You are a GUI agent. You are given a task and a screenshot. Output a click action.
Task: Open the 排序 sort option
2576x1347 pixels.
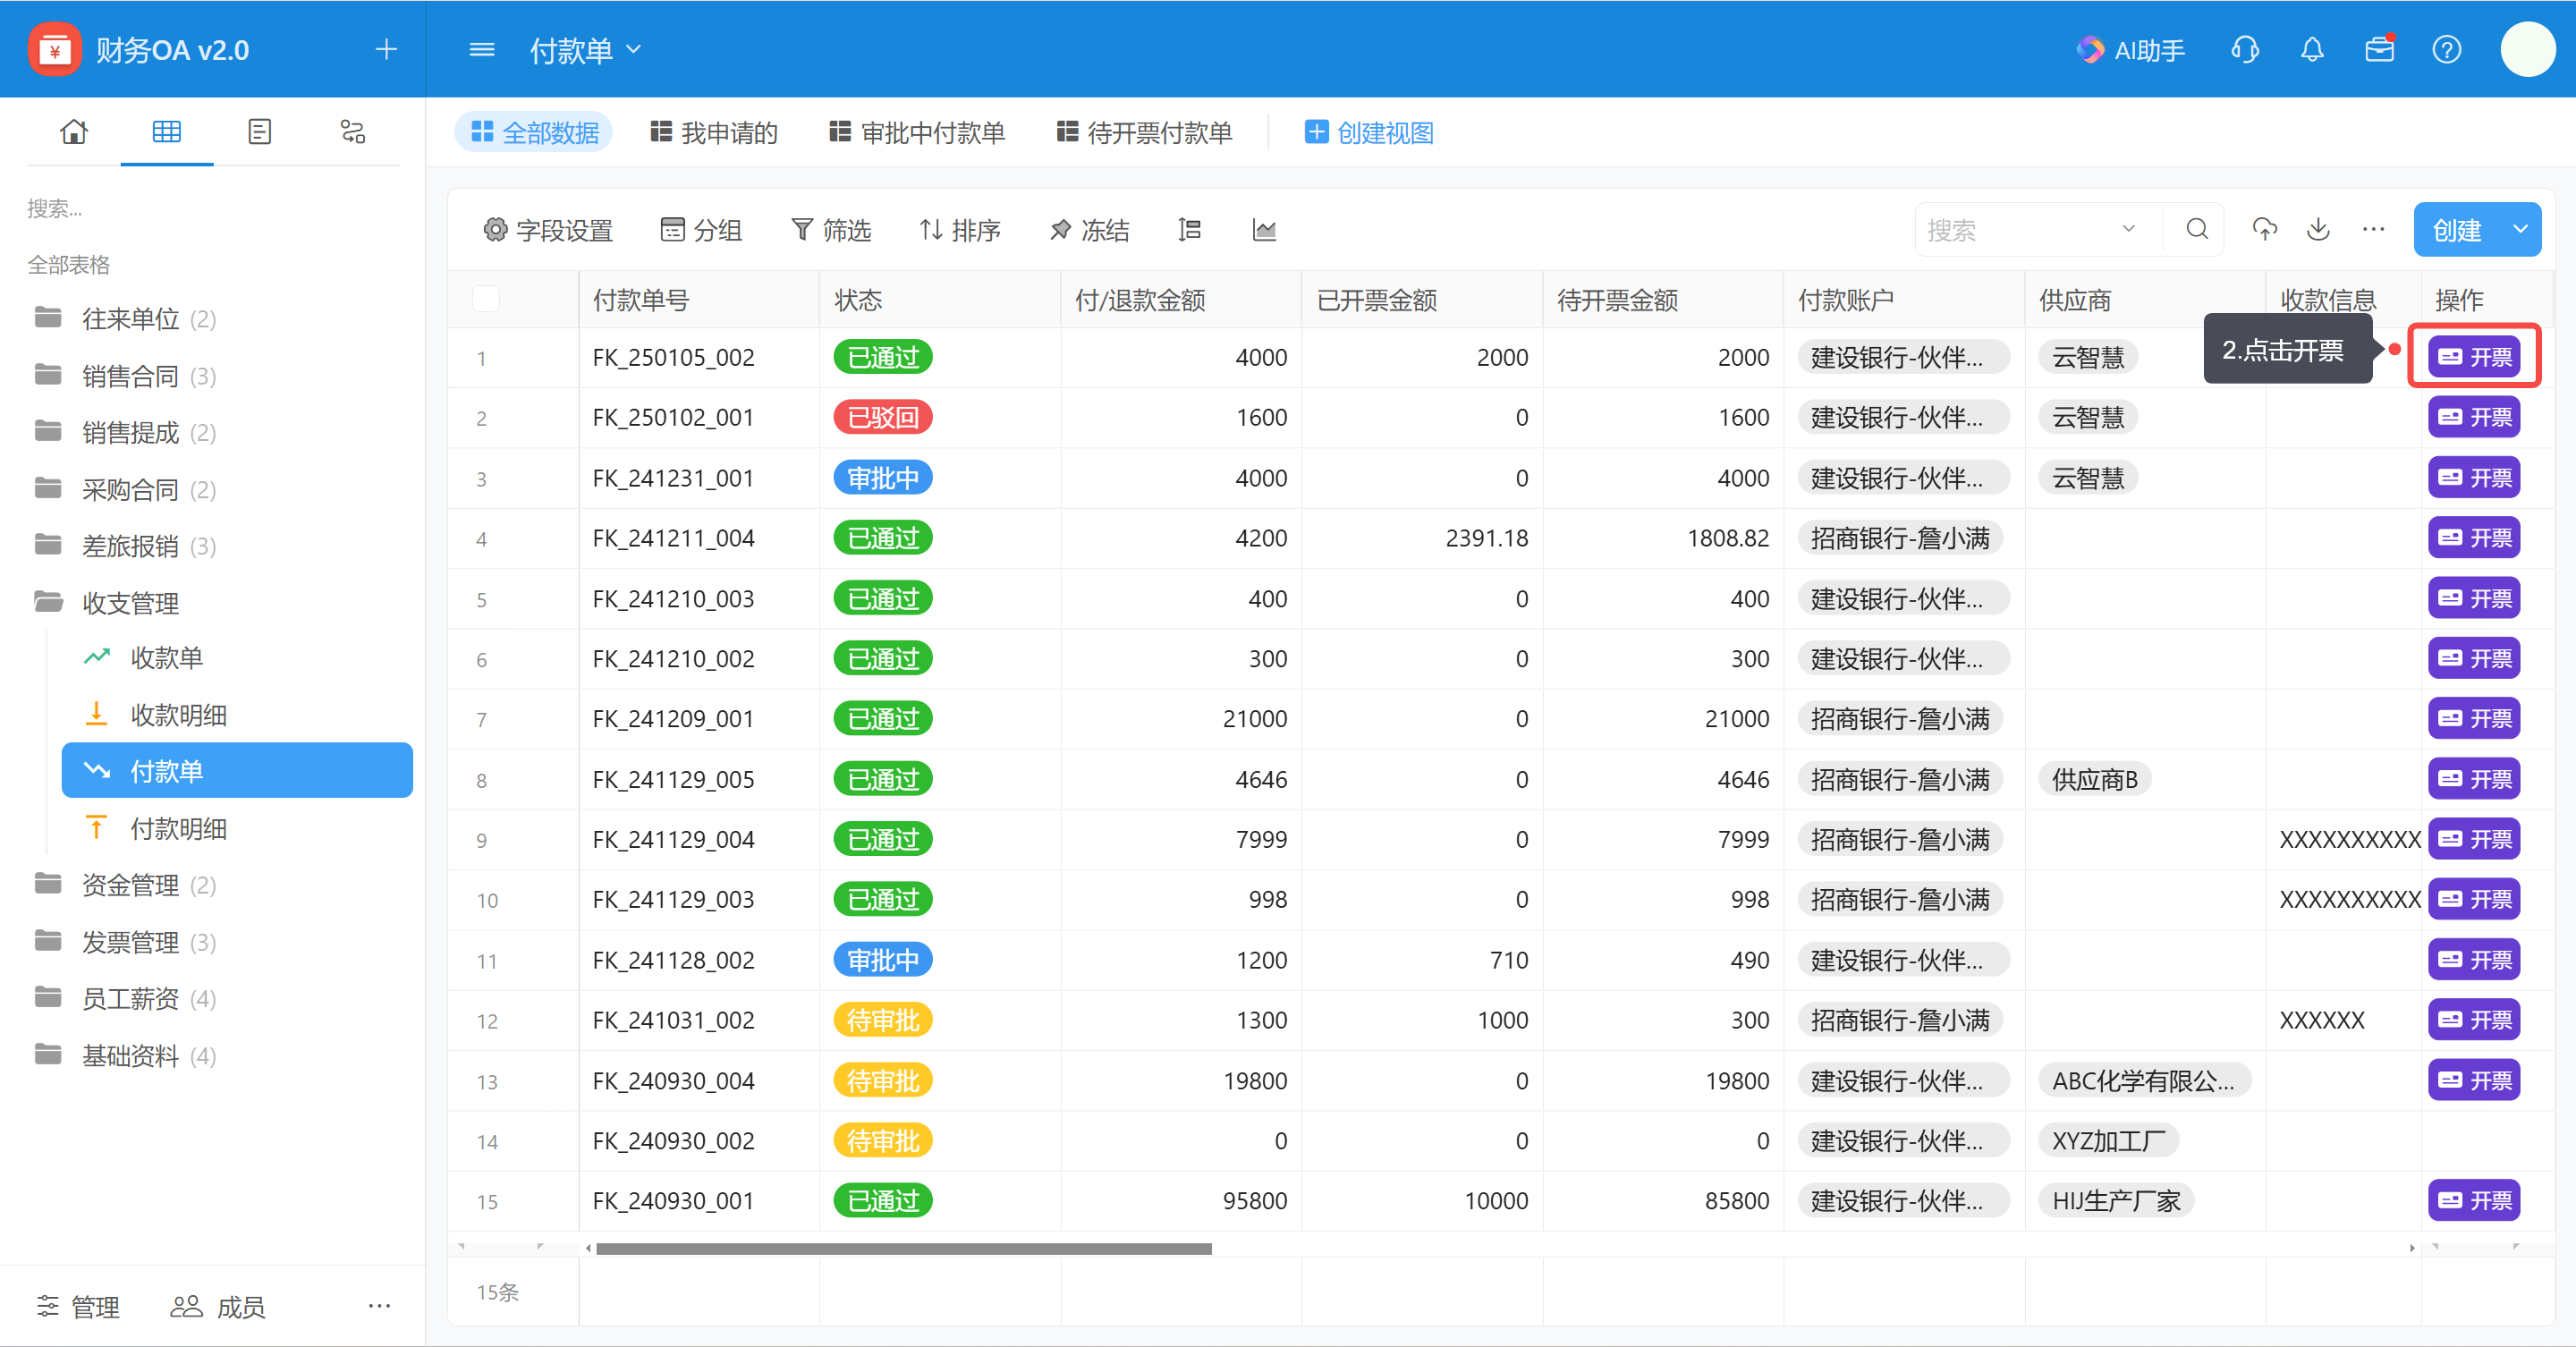coord(960,230)
